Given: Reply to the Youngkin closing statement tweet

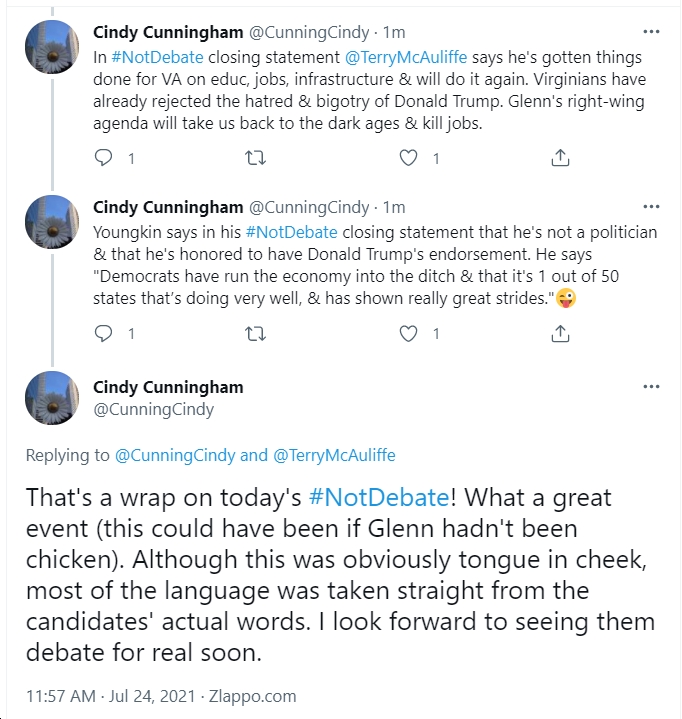Looking at the screenshot, I should pyautogui.click(x=103, y=333).
